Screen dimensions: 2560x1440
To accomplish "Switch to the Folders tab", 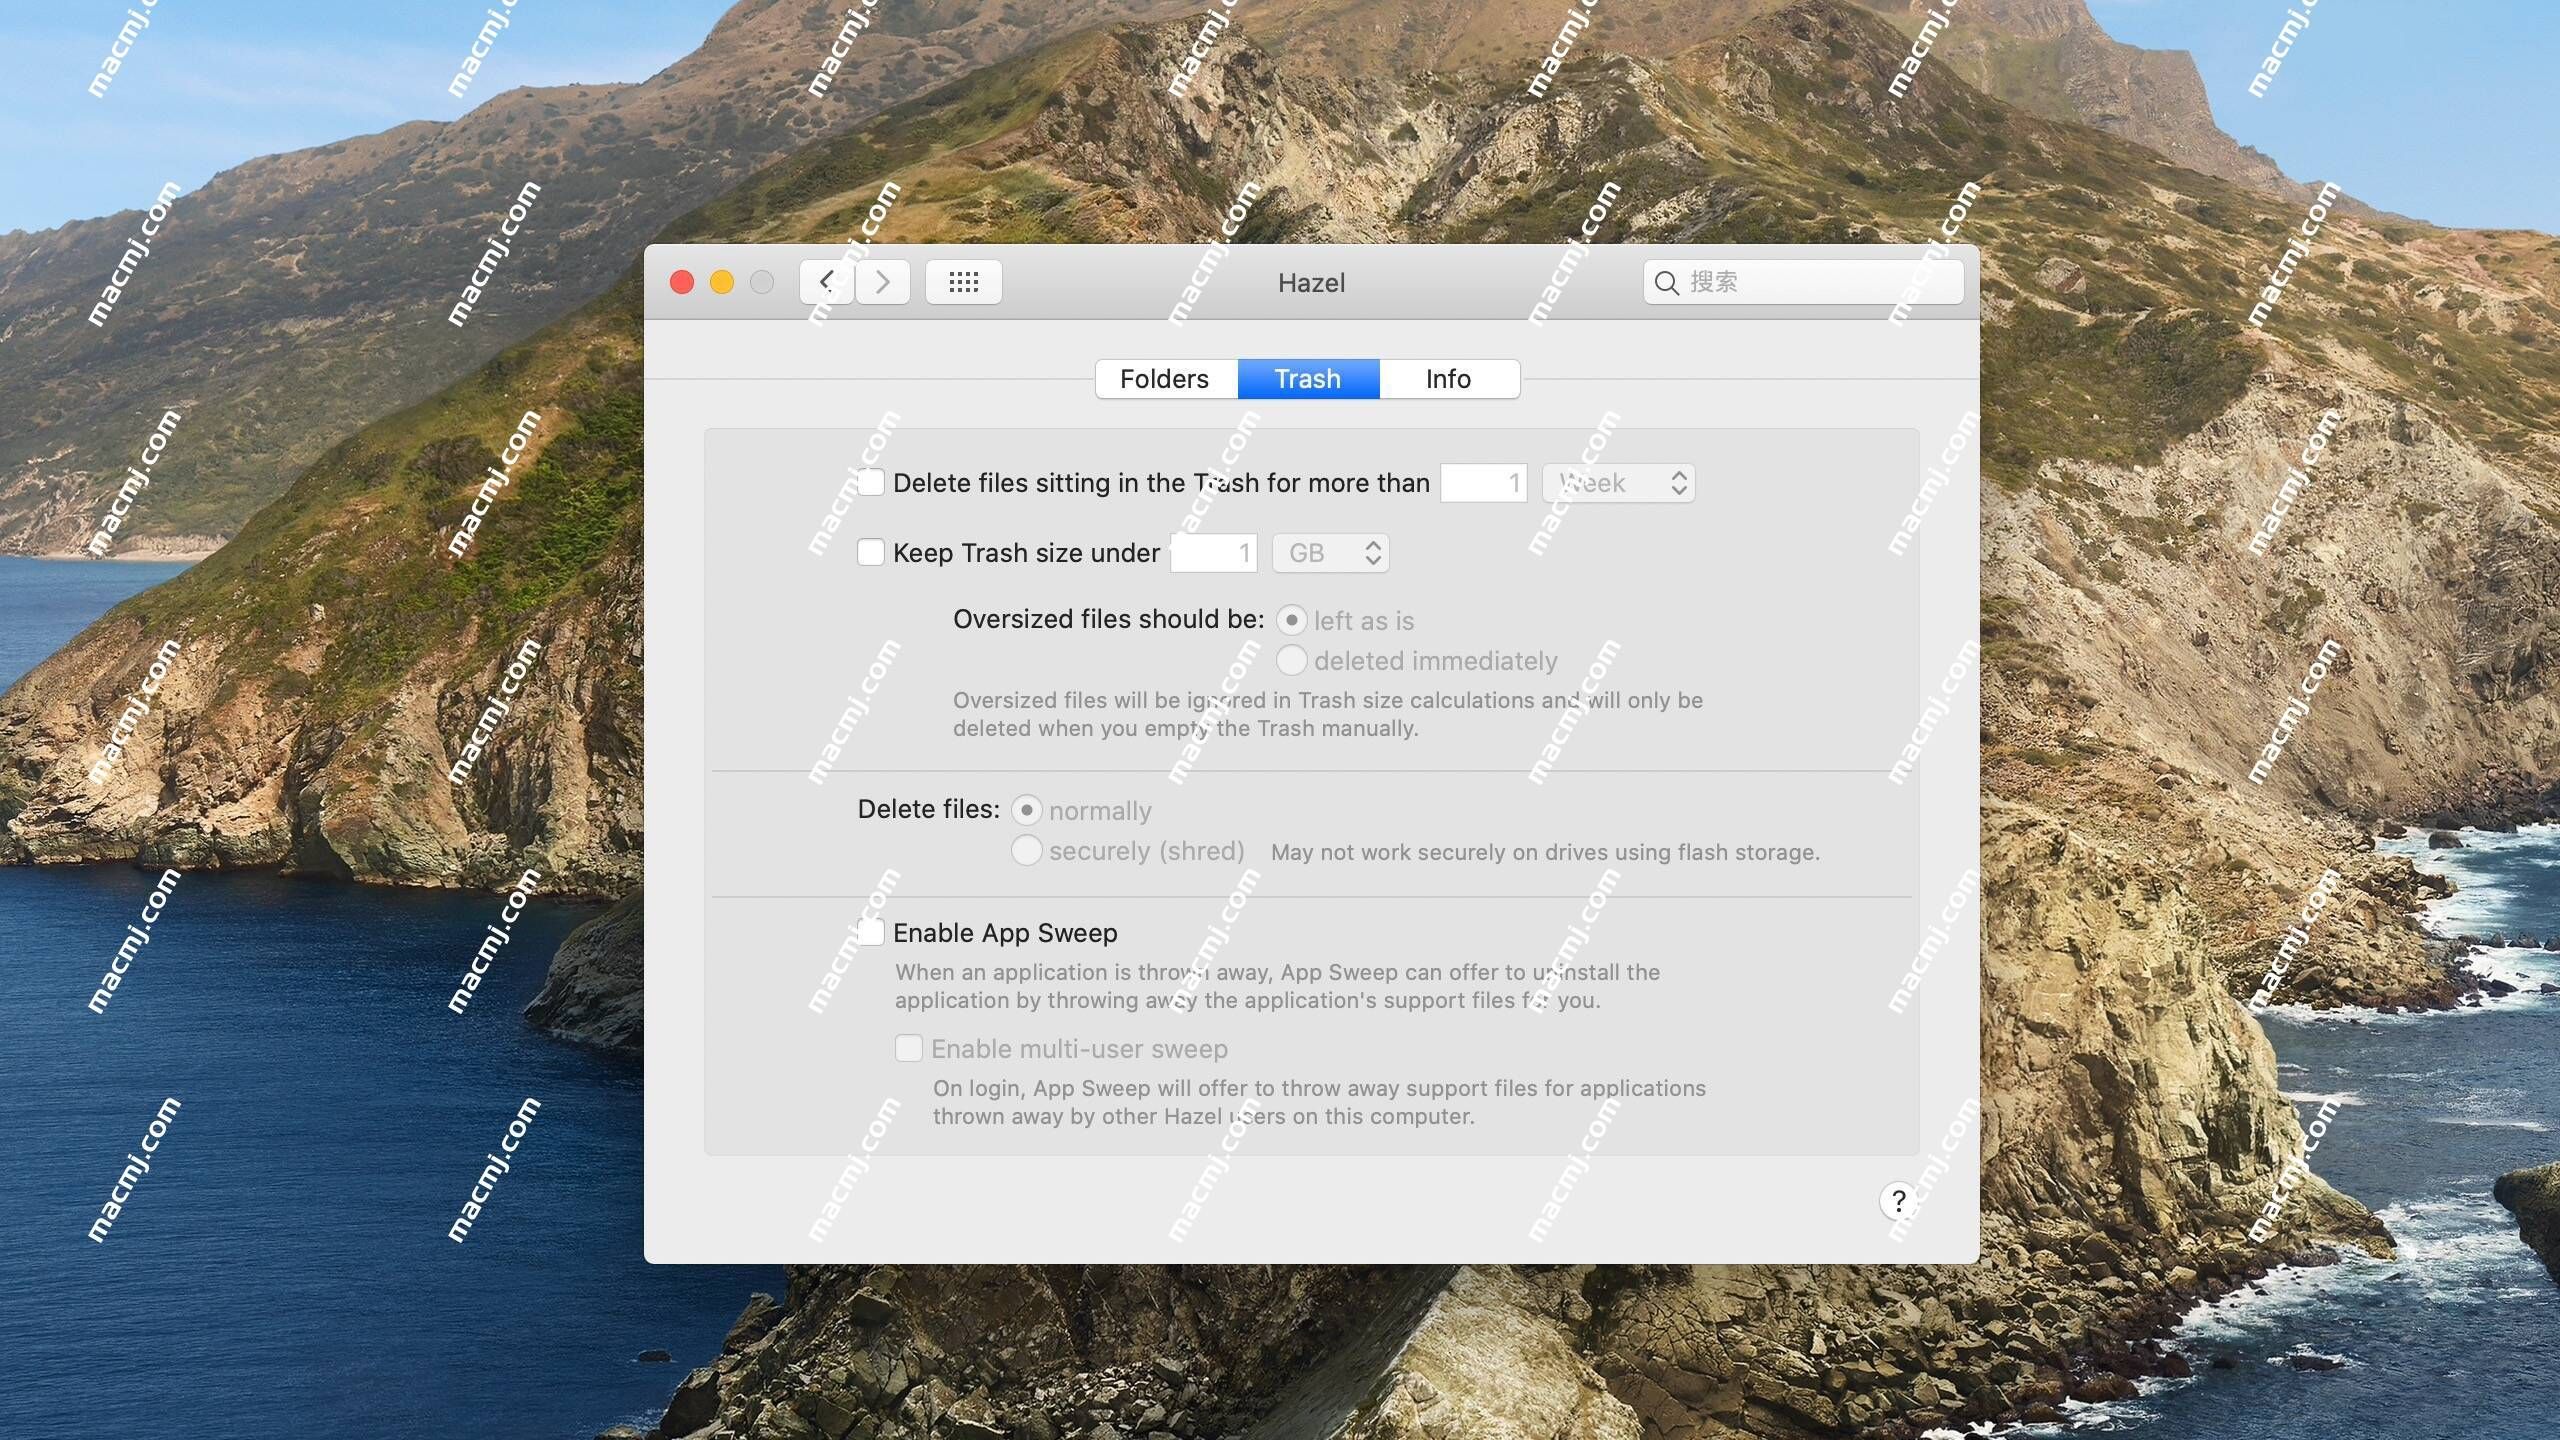I will [1166, 378].
